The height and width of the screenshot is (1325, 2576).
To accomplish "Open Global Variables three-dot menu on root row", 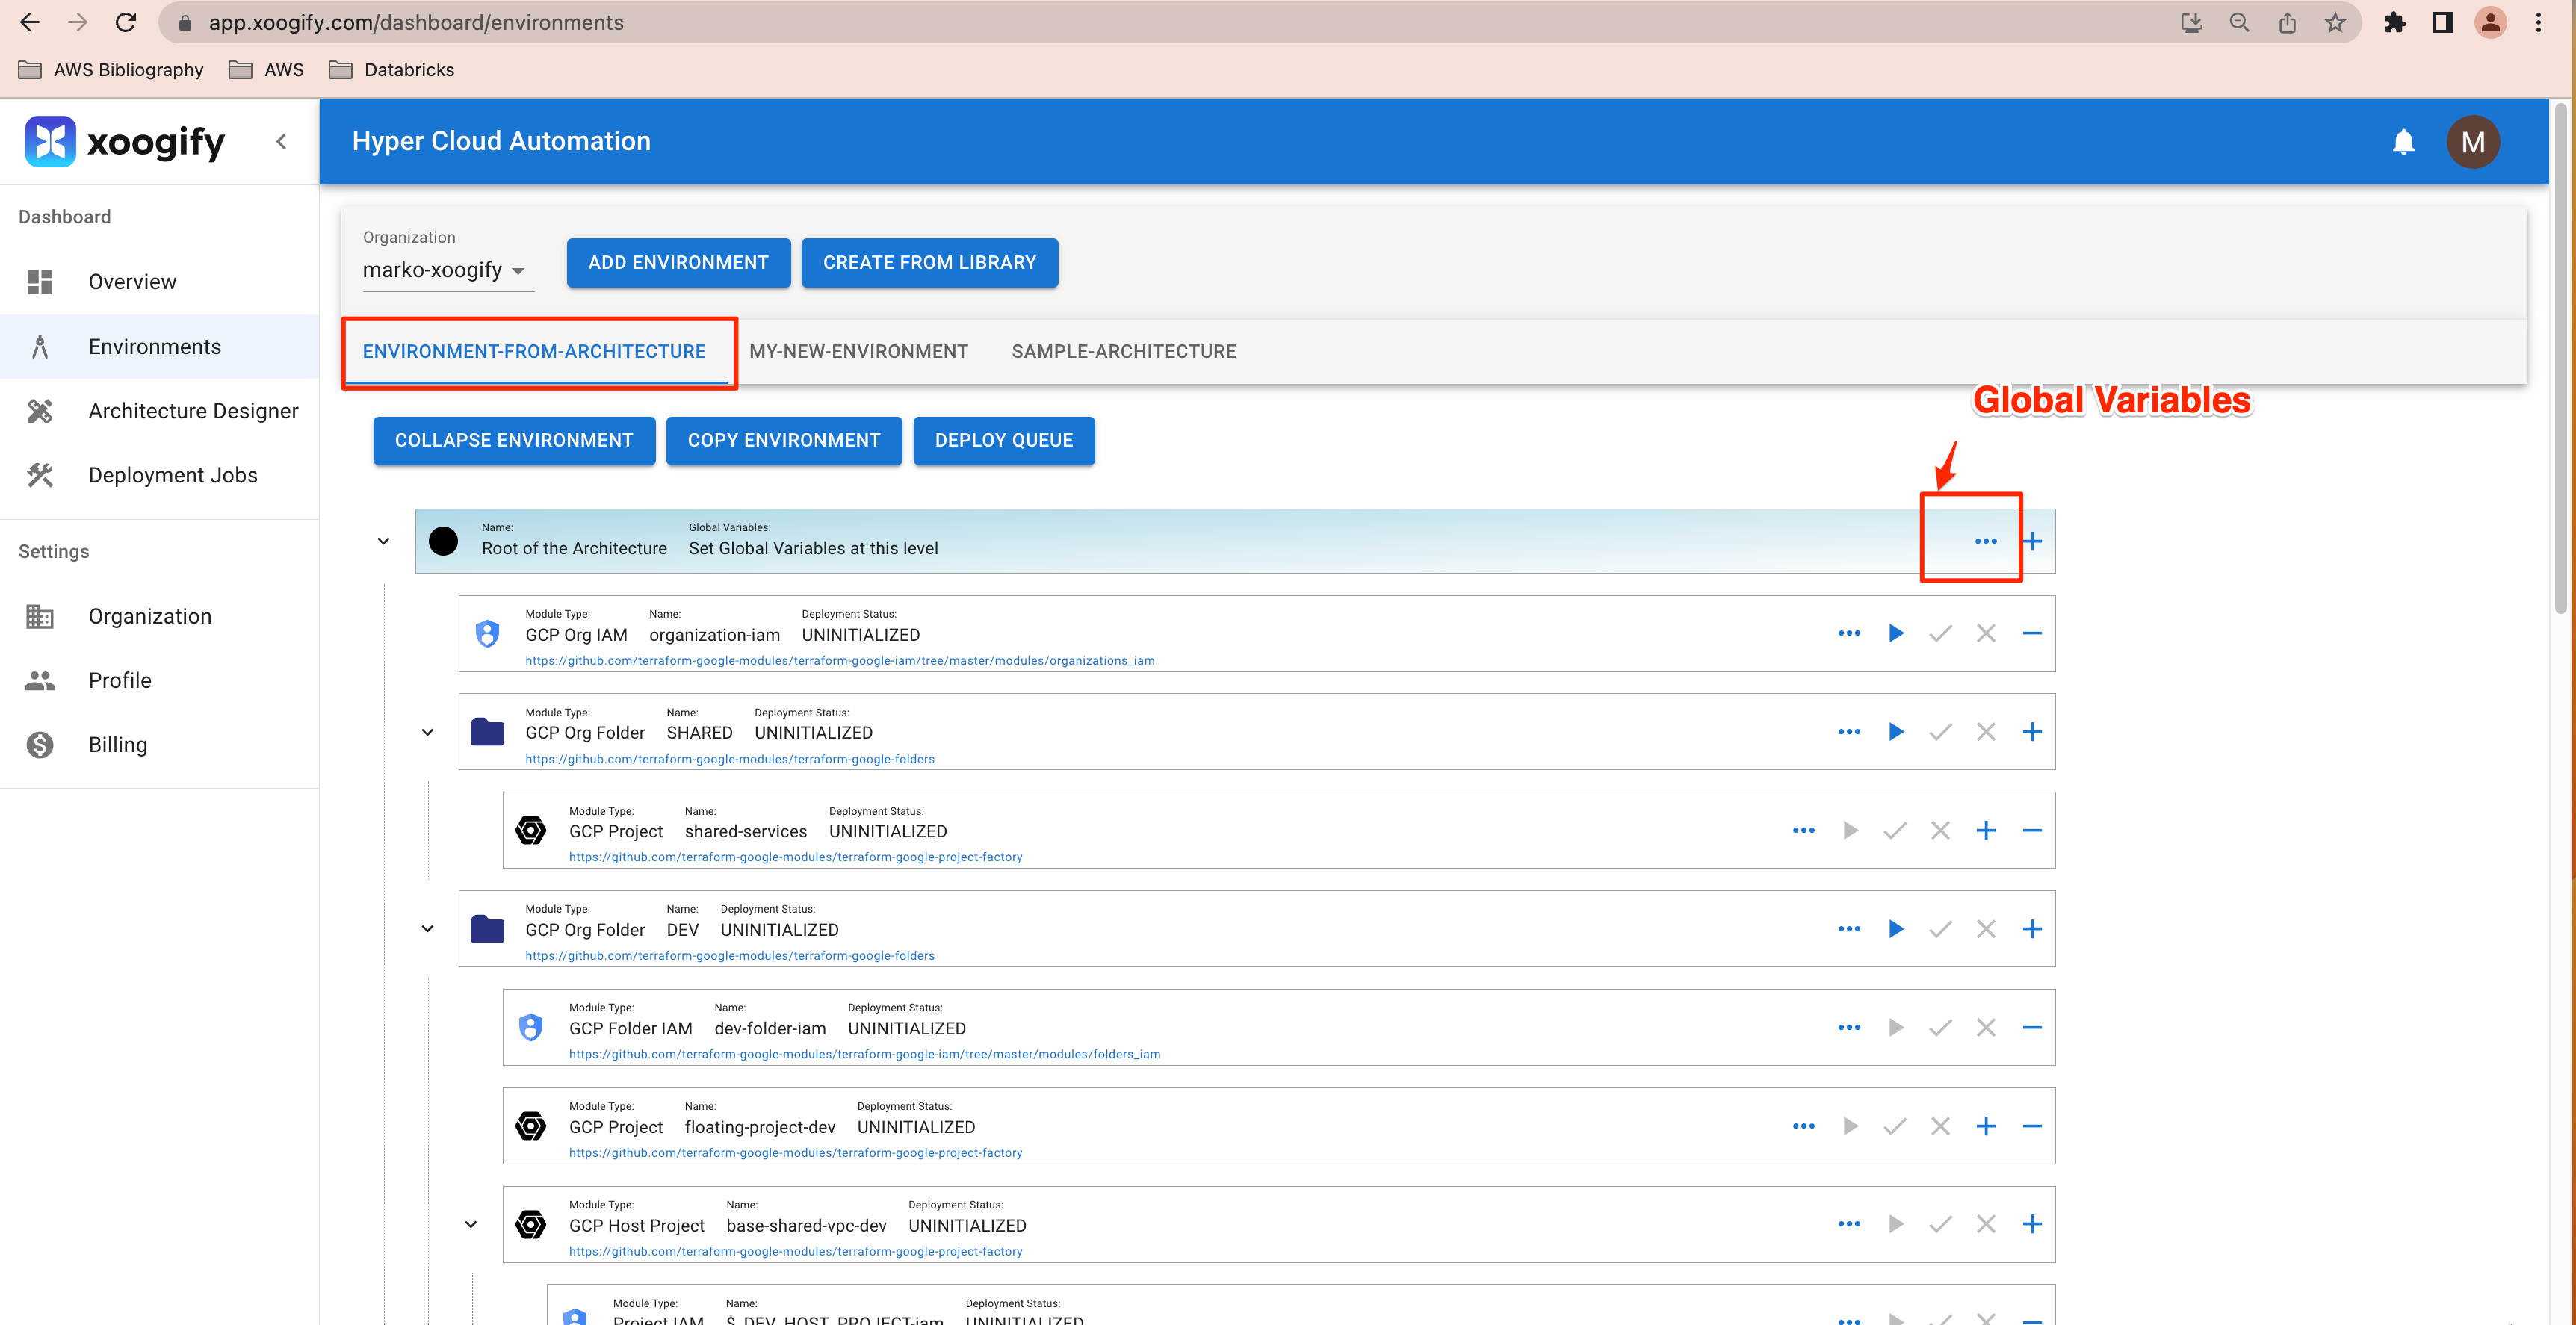I will pyautogui.click(x=1985, y=541).
